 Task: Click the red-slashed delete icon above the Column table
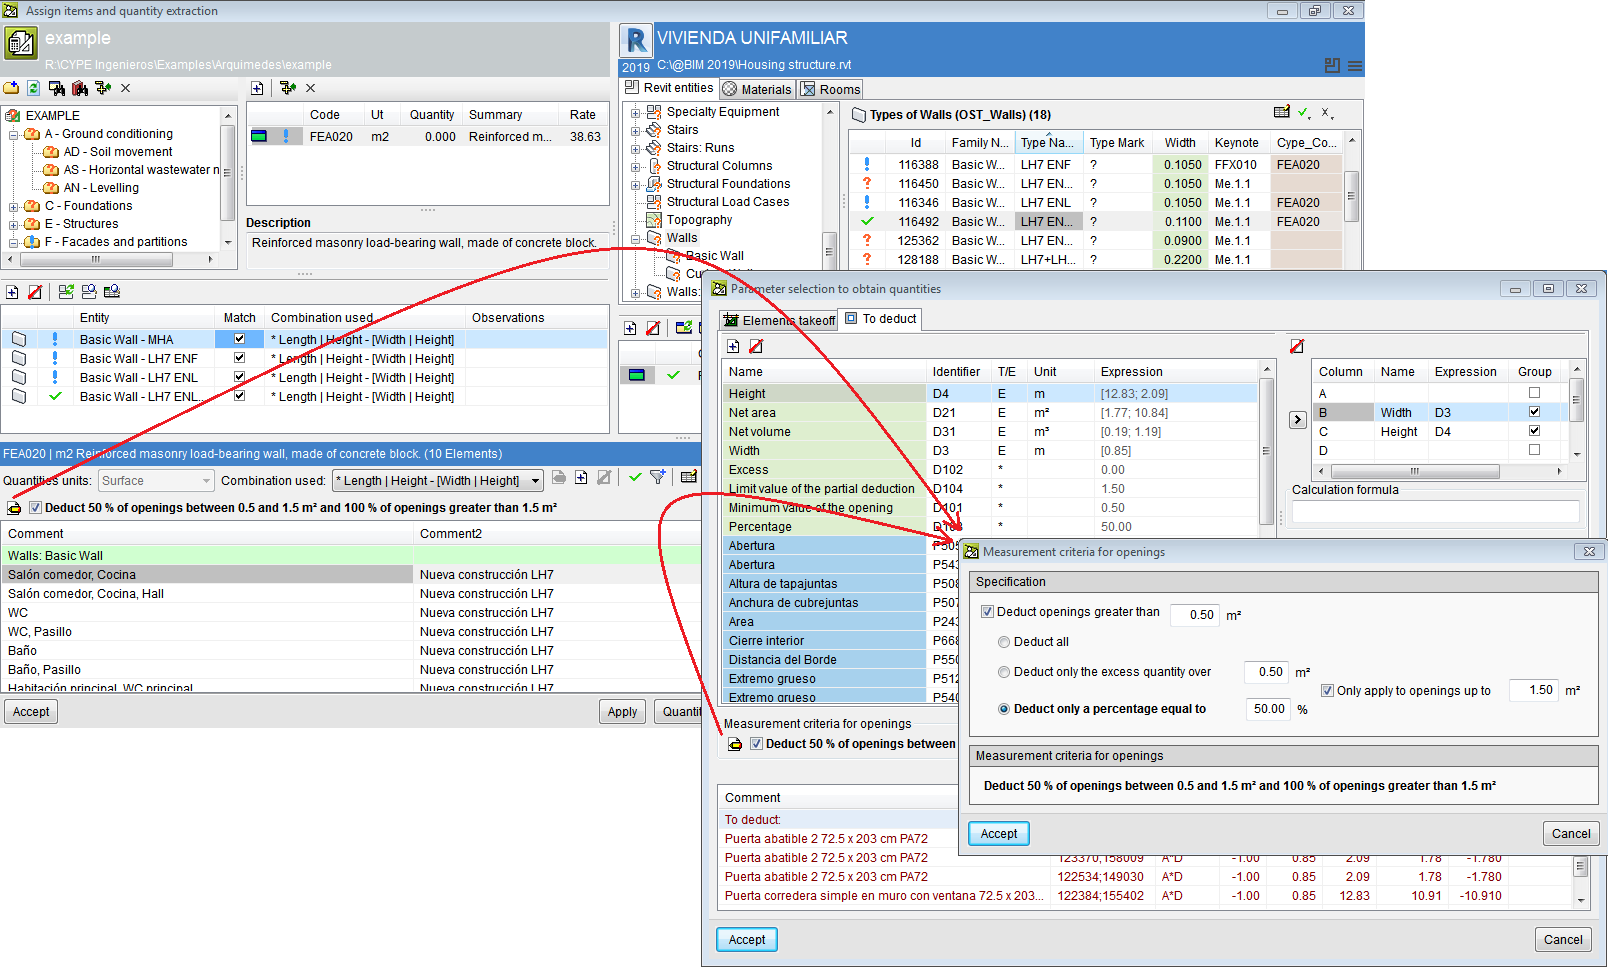(1297, 346)
